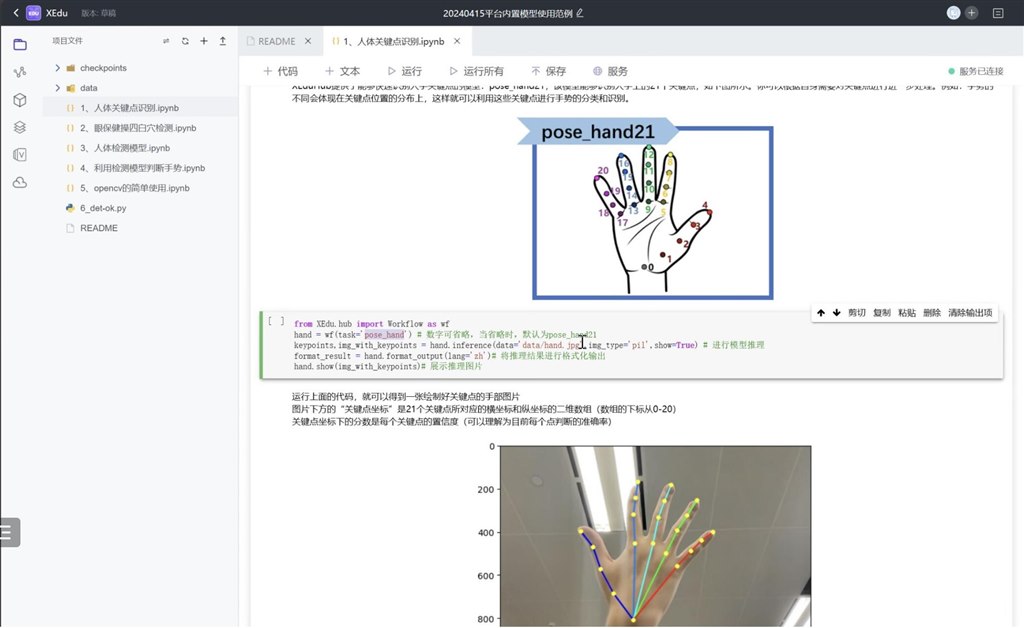Save the notebook with 保存

pos(549,71)
